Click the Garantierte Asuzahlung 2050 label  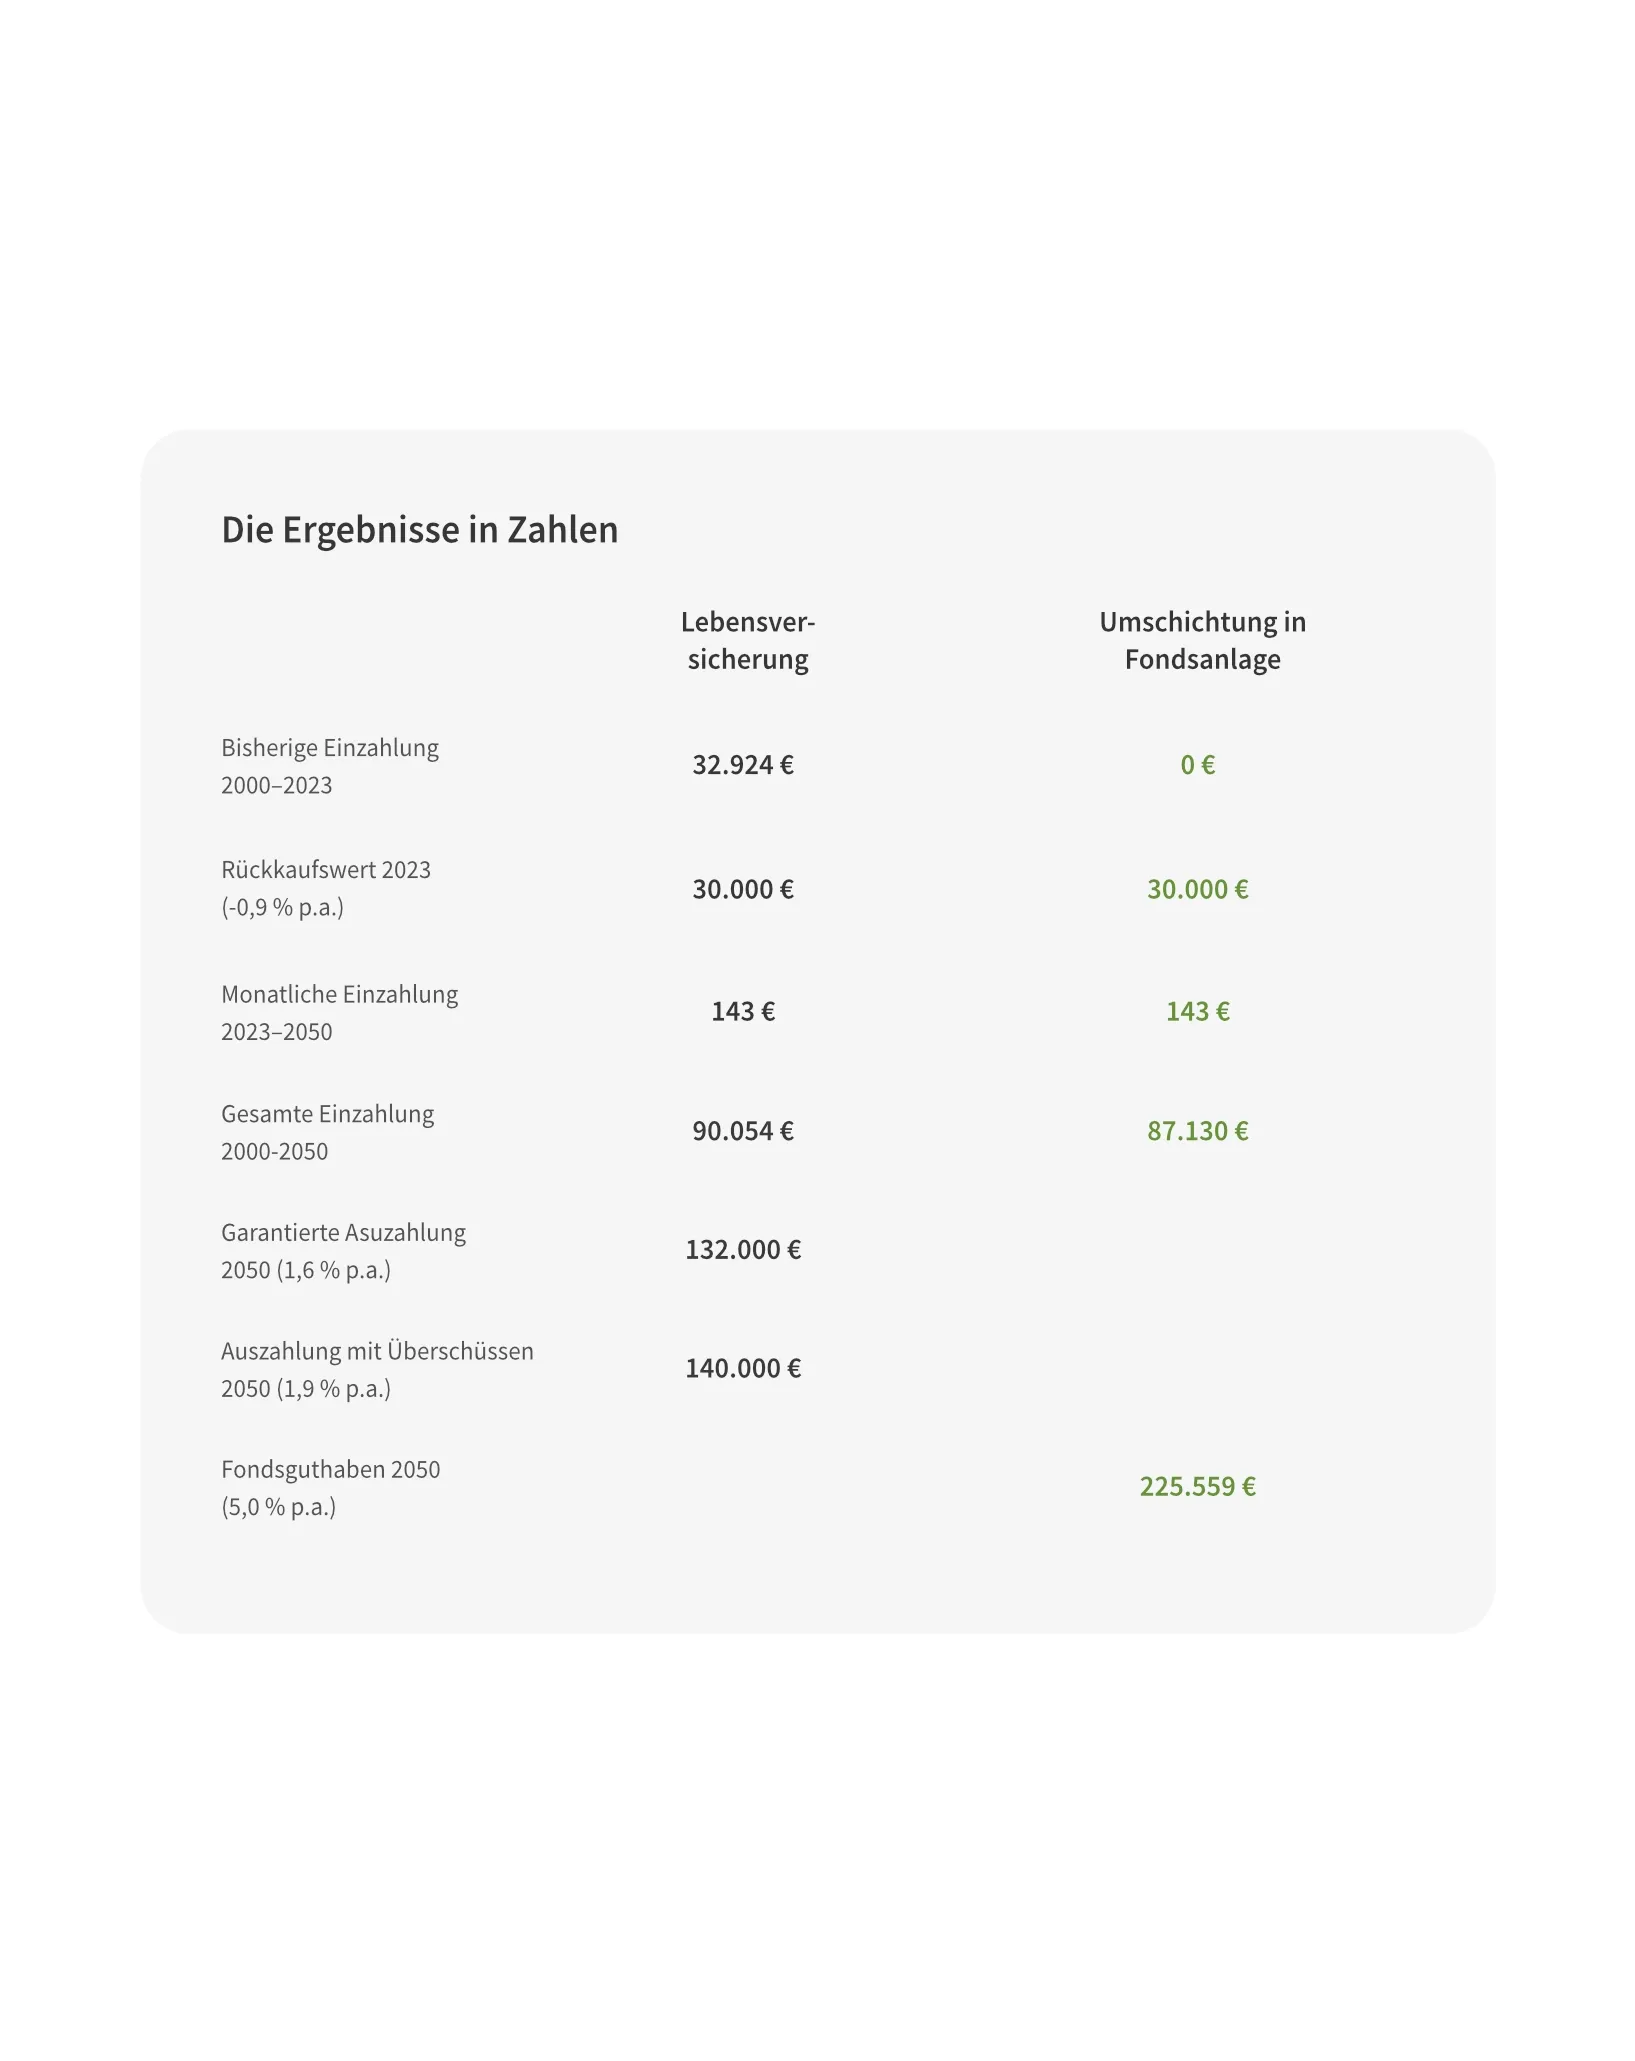pos(344,1251)
